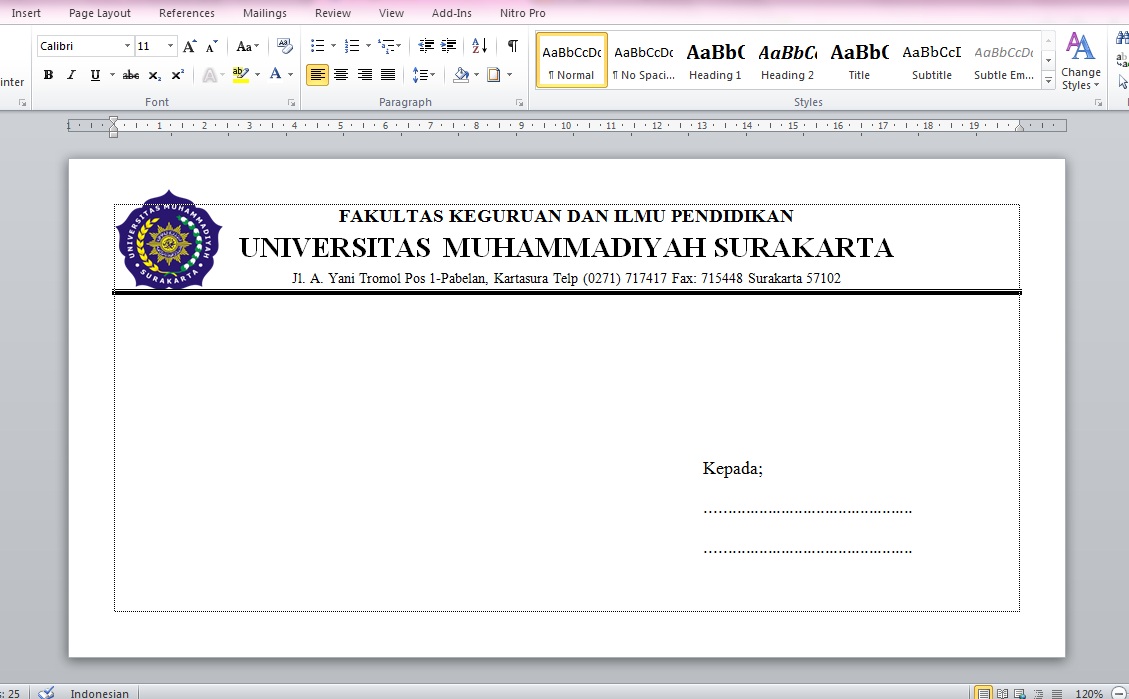Click Numbering list icon
Screen dimensions: 1129x699
point(351,46)
